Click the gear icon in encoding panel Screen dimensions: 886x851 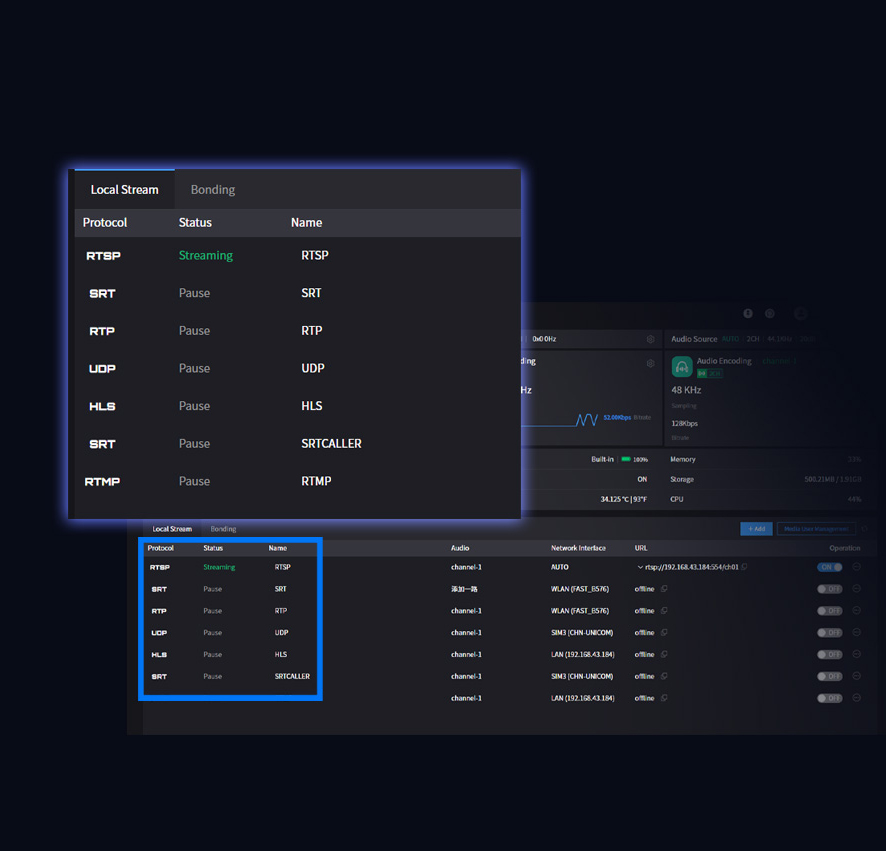(x=650, y=363)
